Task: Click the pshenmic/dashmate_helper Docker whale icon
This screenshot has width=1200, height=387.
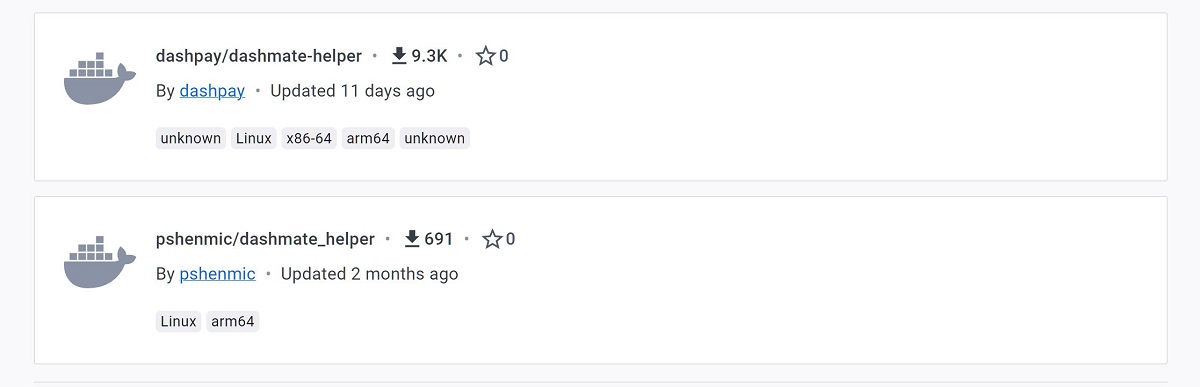Action: [99, 262]
